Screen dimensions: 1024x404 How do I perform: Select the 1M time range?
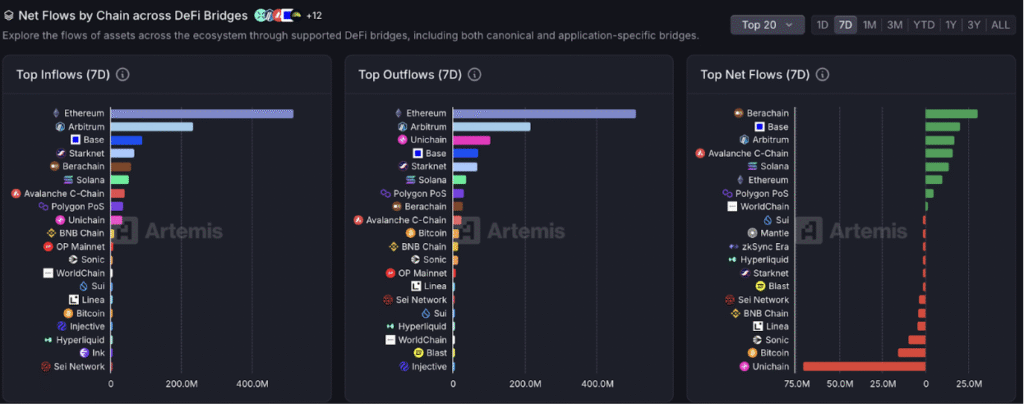[869, 25]
